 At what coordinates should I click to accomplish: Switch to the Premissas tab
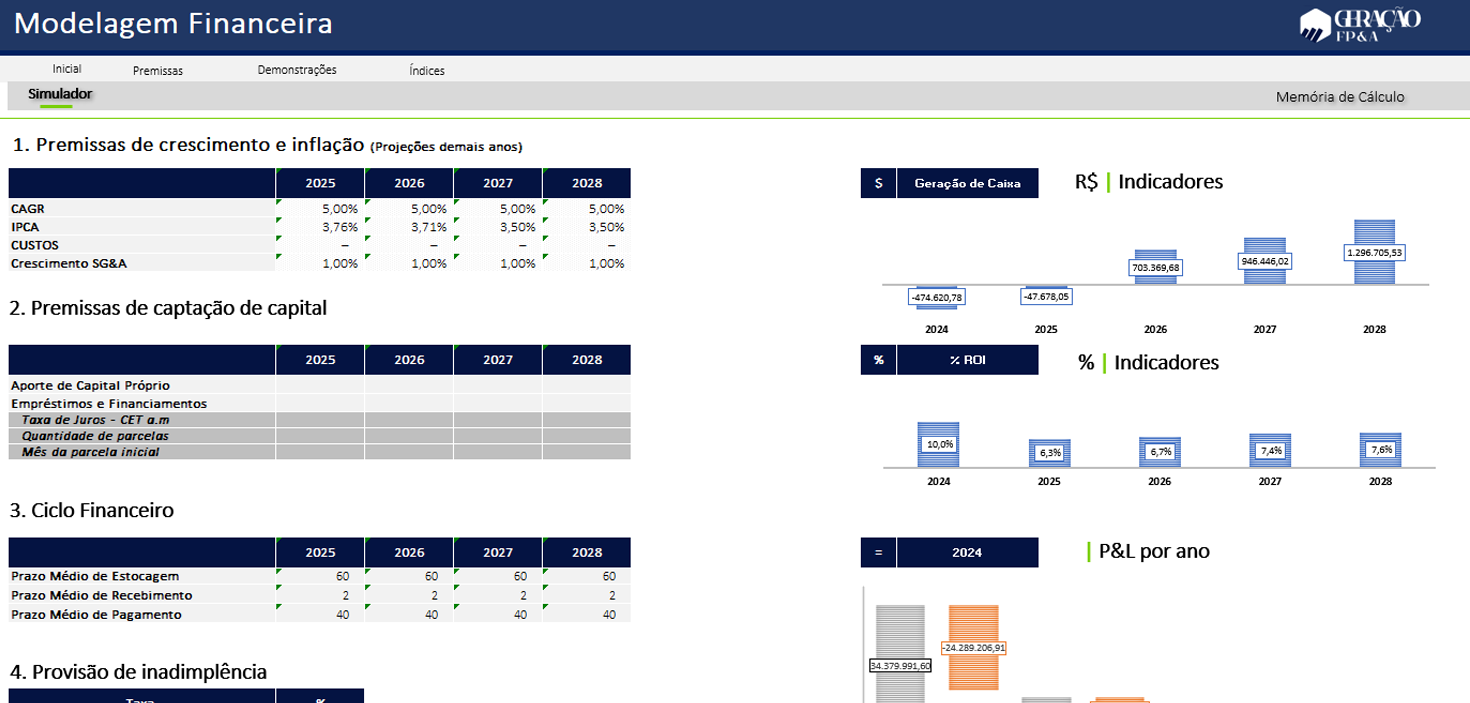158,70
